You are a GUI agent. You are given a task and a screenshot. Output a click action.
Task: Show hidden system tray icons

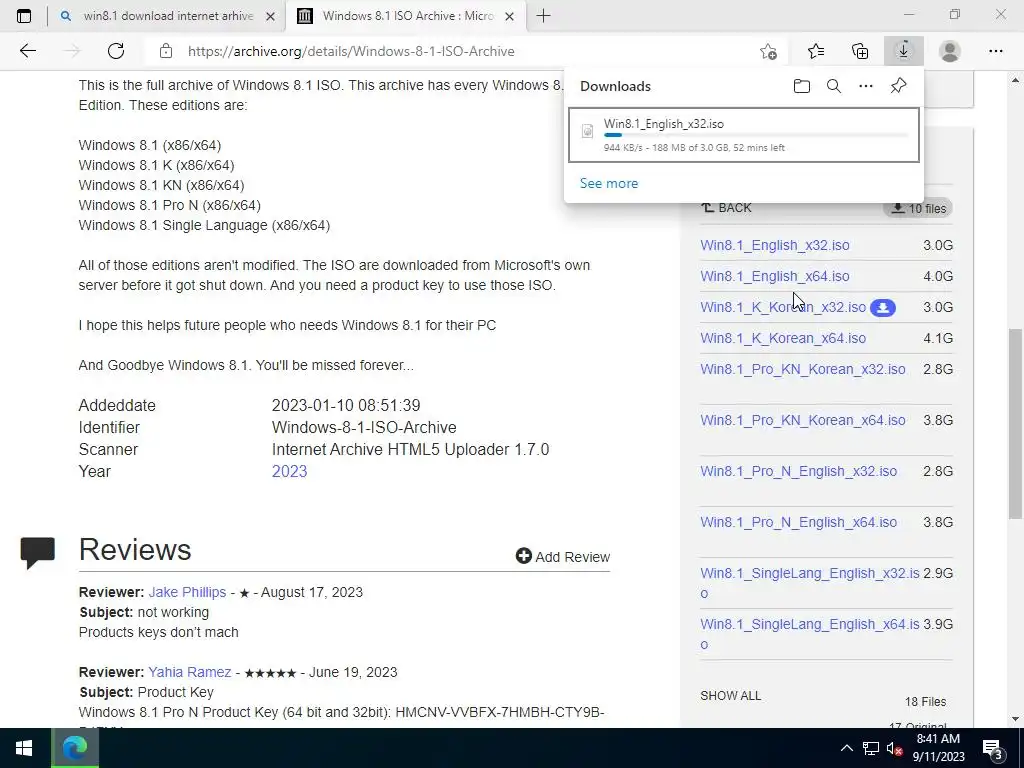[x=846, y=748]
